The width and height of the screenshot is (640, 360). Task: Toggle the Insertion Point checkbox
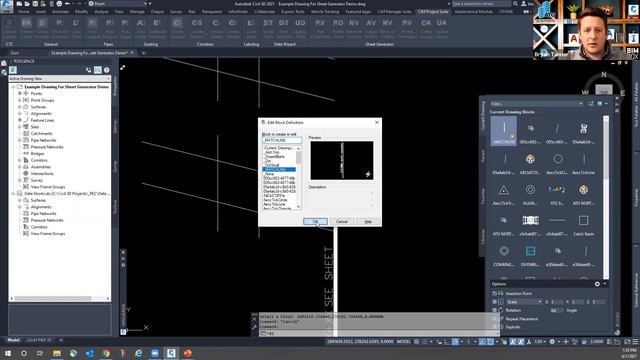point(495,293)
